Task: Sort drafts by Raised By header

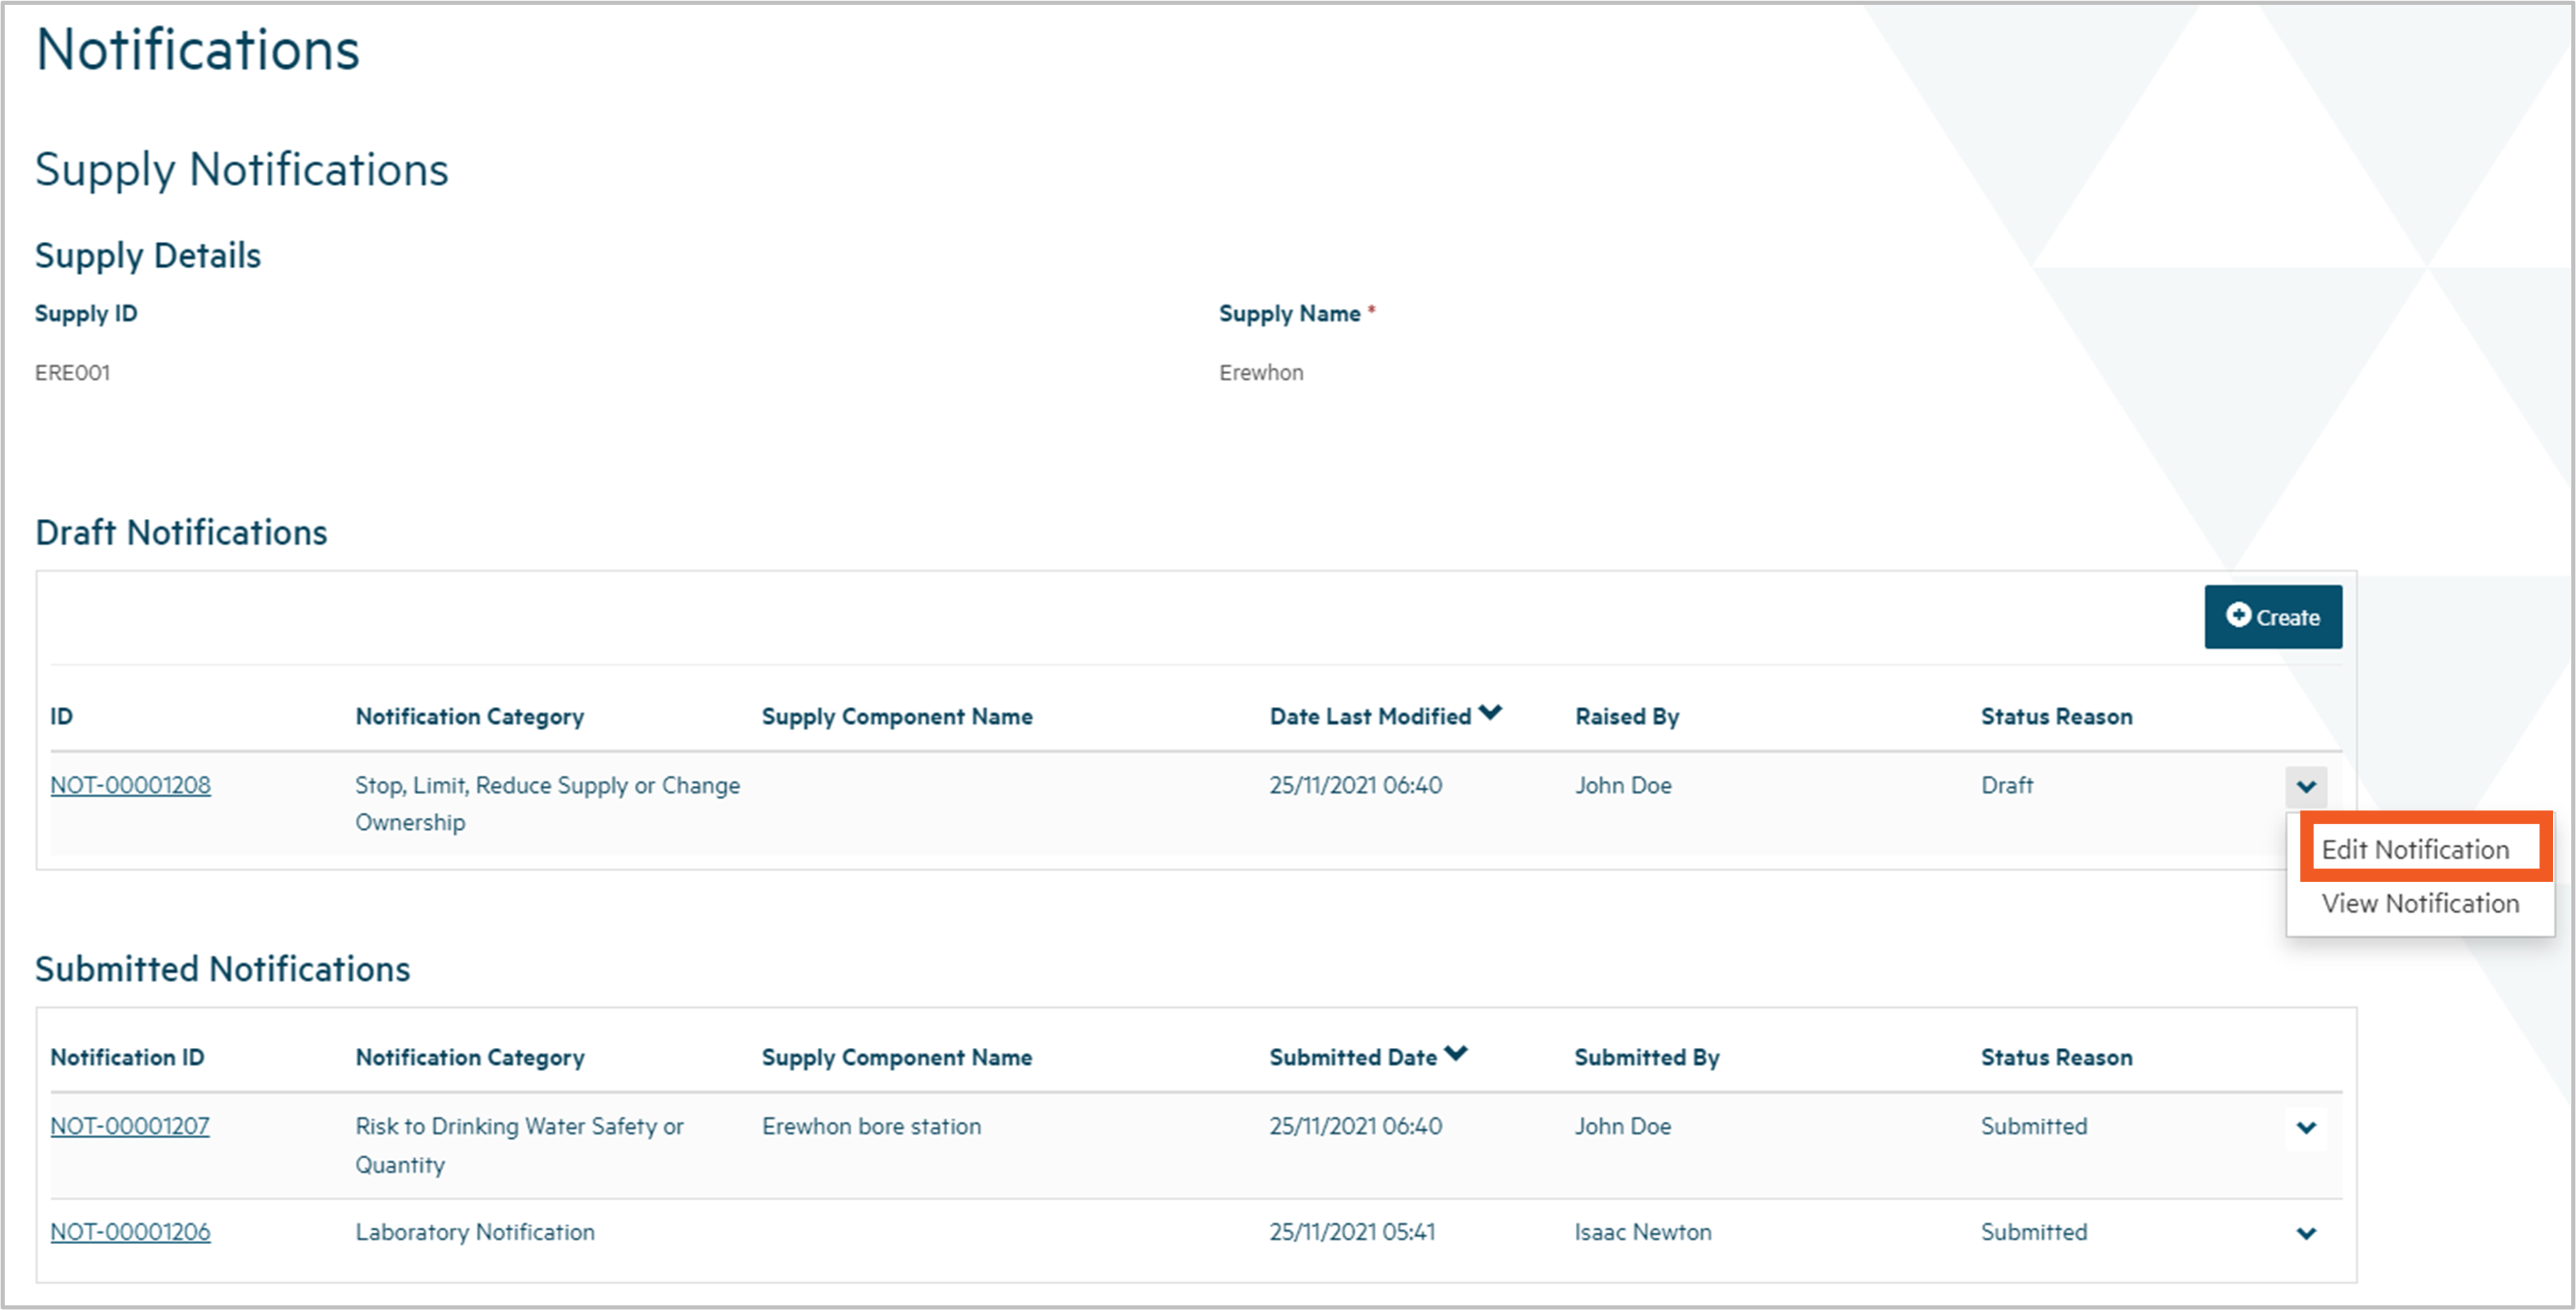Action: 1627,716
